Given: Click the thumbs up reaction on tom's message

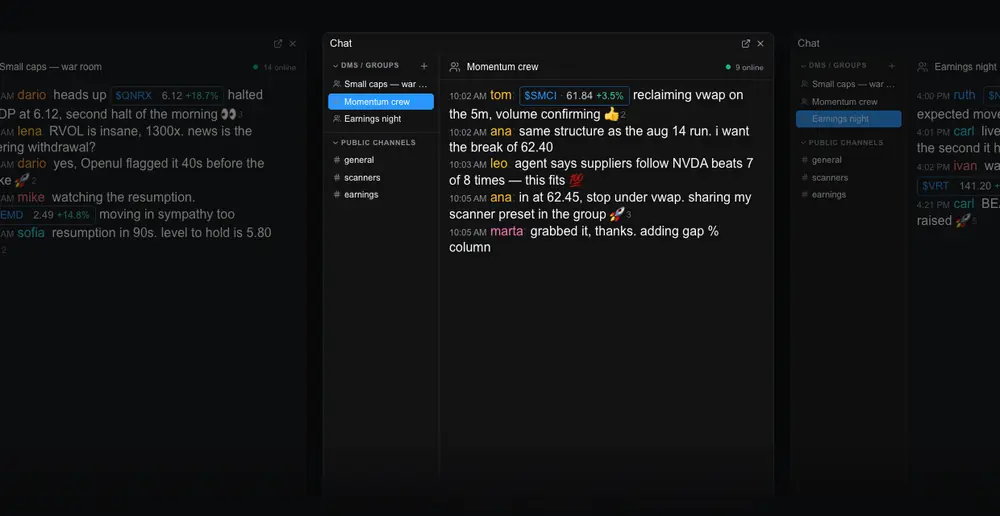Looking at the screenshot, I should (x=612, y=114).
